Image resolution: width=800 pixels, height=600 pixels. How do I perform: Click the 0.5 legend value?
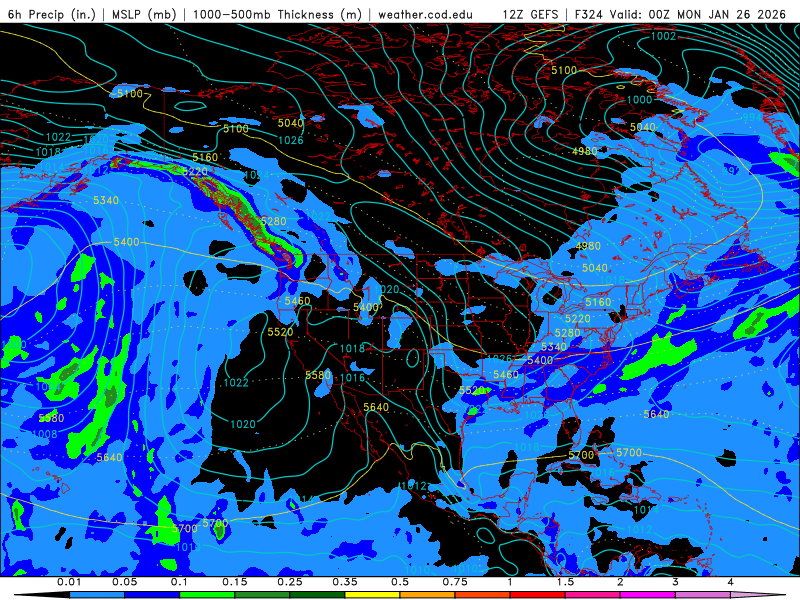pyautogui.click(x=400, y=582)
